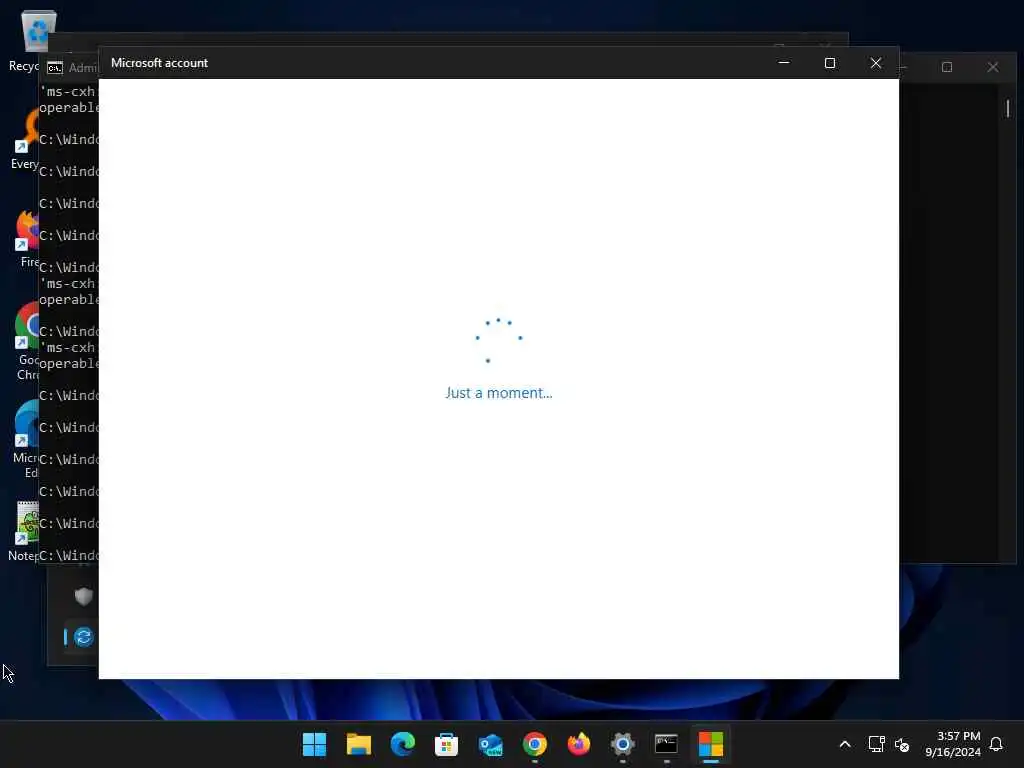Click the shield icon in the background window

(x=83, y=596)
